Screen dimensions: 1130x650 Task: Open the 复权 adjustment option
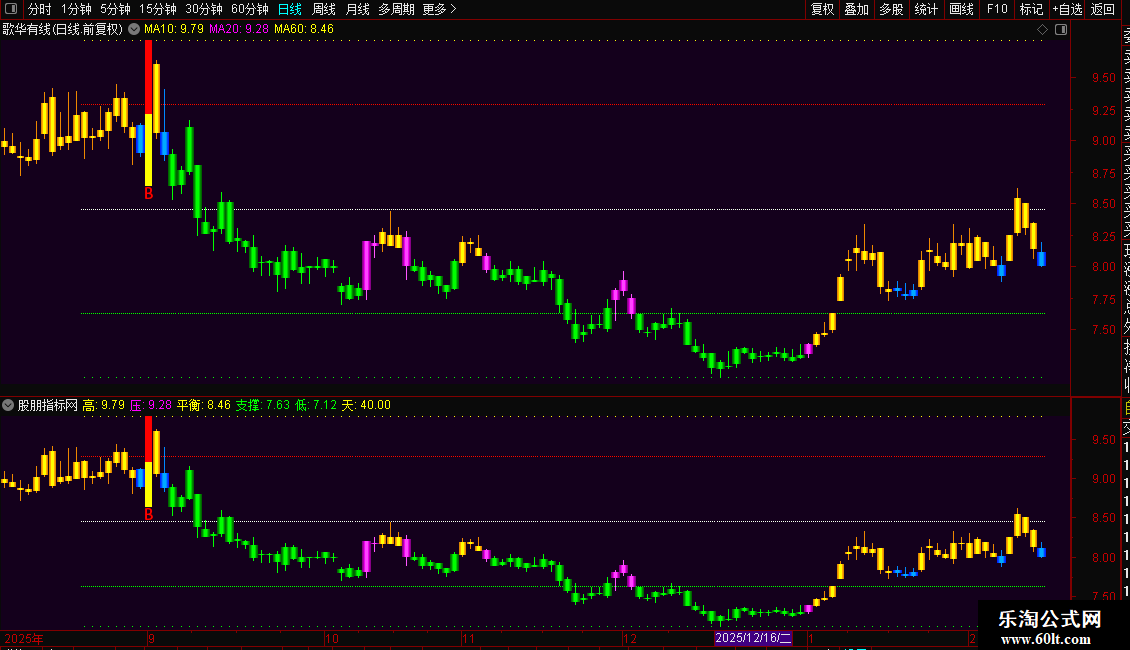tap(822, 9)
